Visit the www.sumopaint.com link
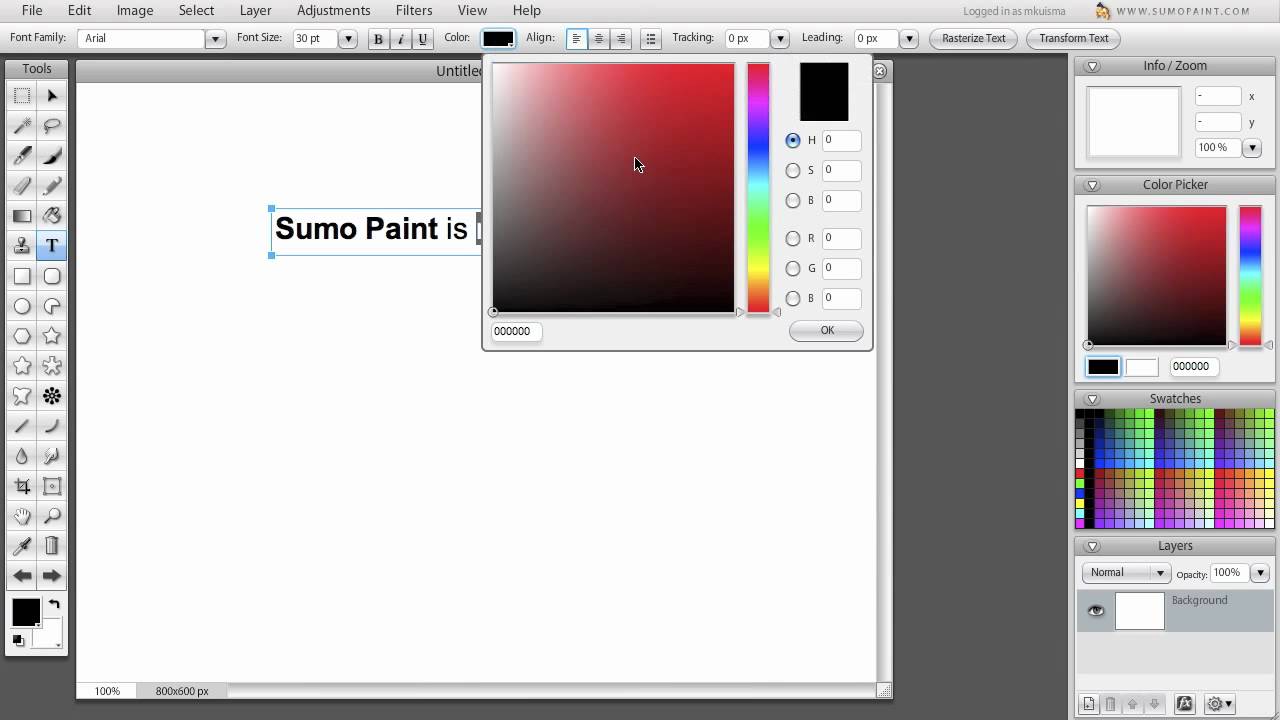 coord(1183,11)
